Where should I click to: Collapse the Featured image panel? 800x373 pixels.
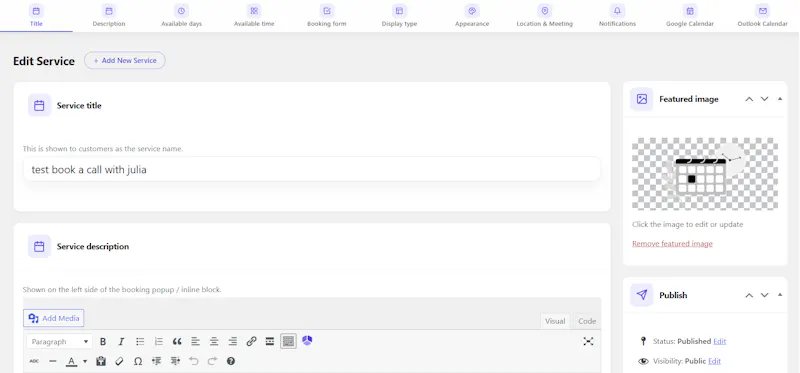(x=780, y=99)
